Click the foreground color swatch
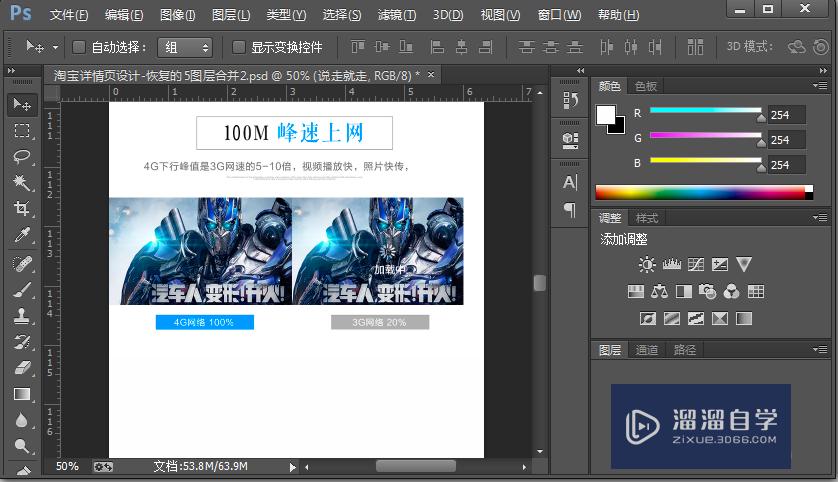 click(x=606, y=115)
